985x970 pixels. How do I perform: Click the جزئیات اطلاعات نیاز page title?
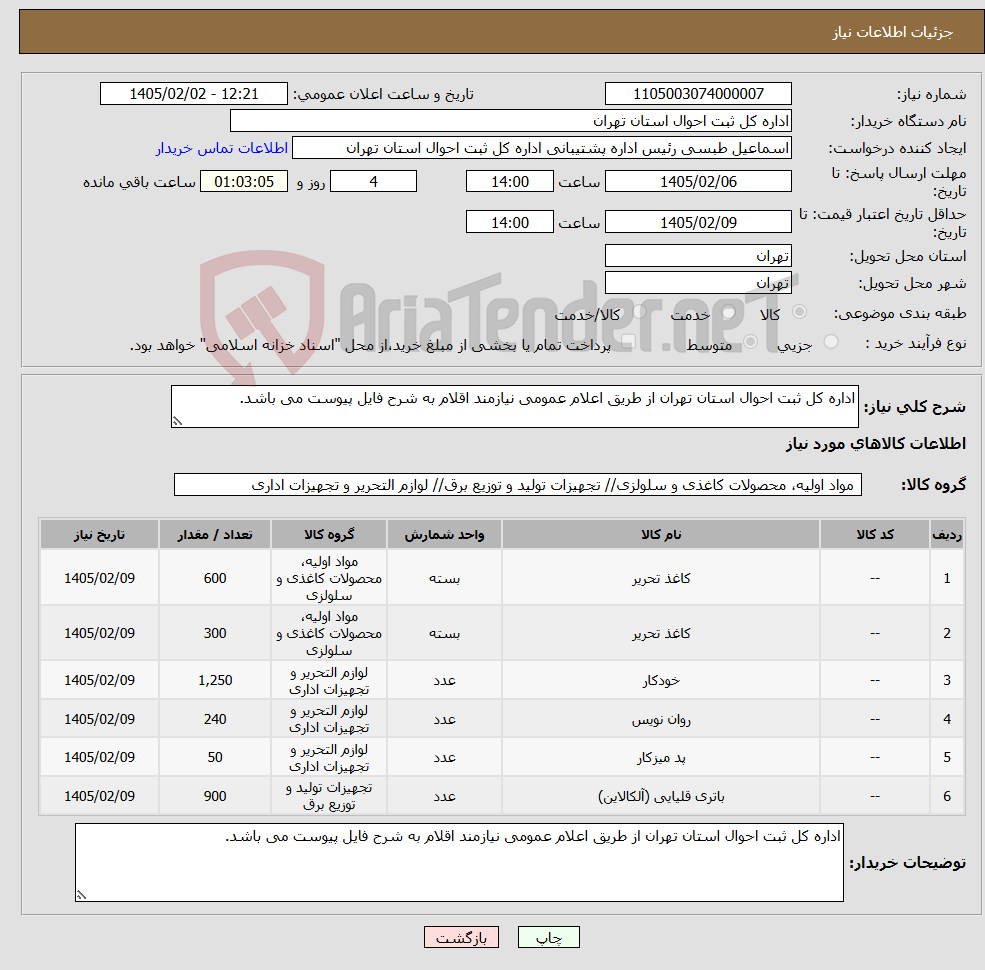pyautogui.click(x=892, y=32)
